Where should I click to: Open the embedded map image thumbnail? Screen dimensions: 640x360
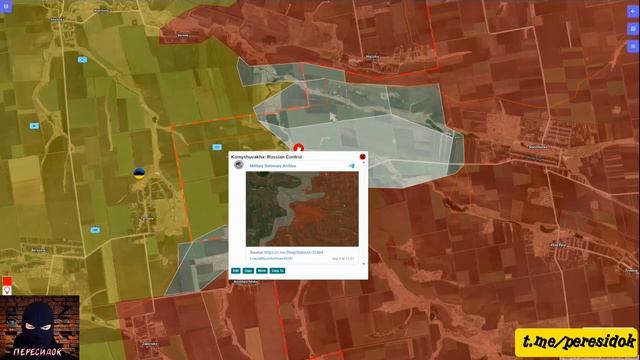(302, 209)
